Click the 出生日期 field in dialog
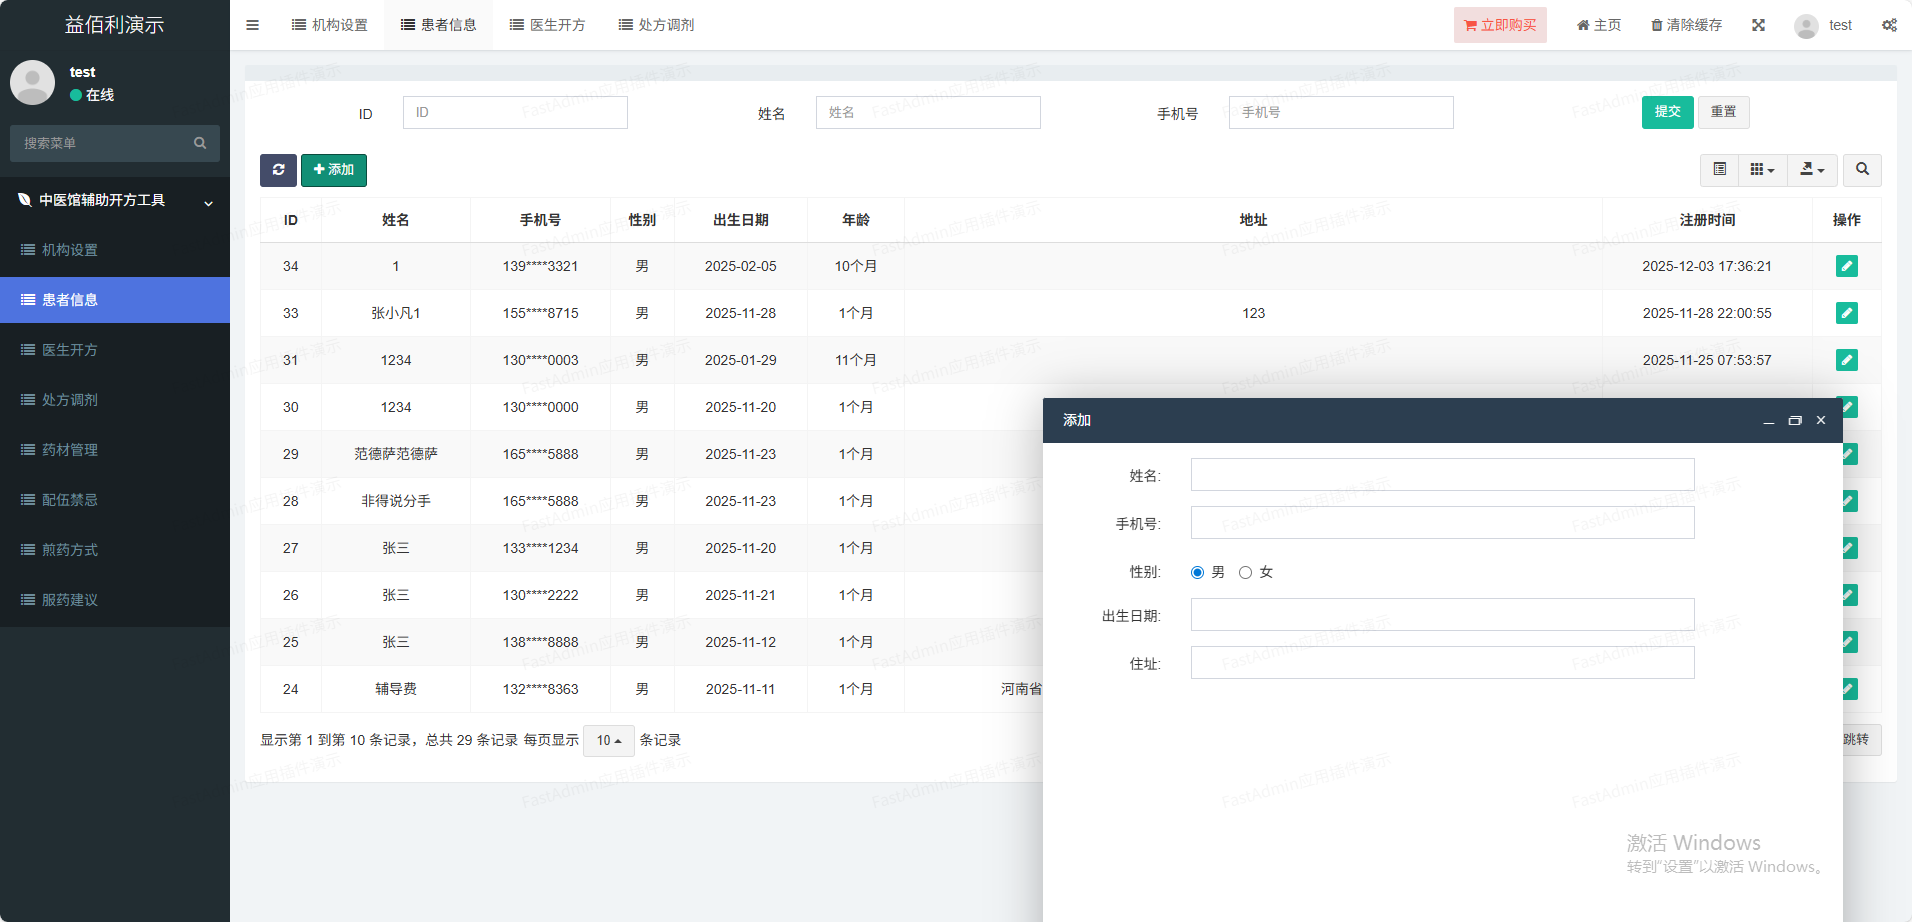This screenshot has width=1912, height=922. (x=1442, y=615)
